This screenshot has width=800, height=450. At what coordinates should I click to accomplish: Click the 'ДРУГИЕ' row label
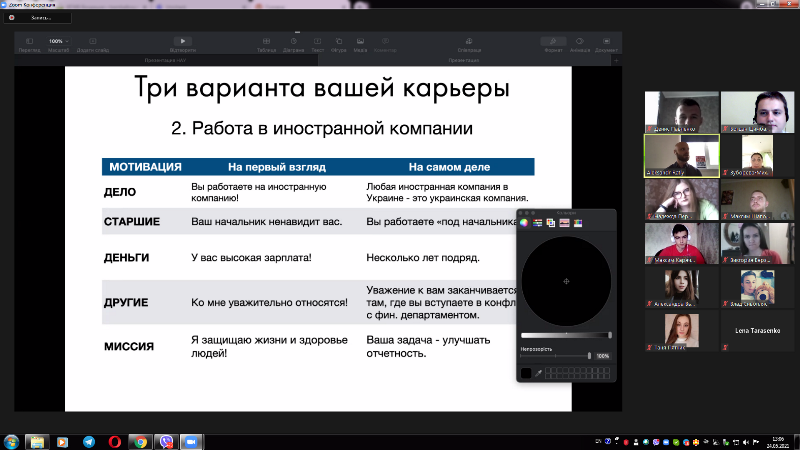(126, 303)
